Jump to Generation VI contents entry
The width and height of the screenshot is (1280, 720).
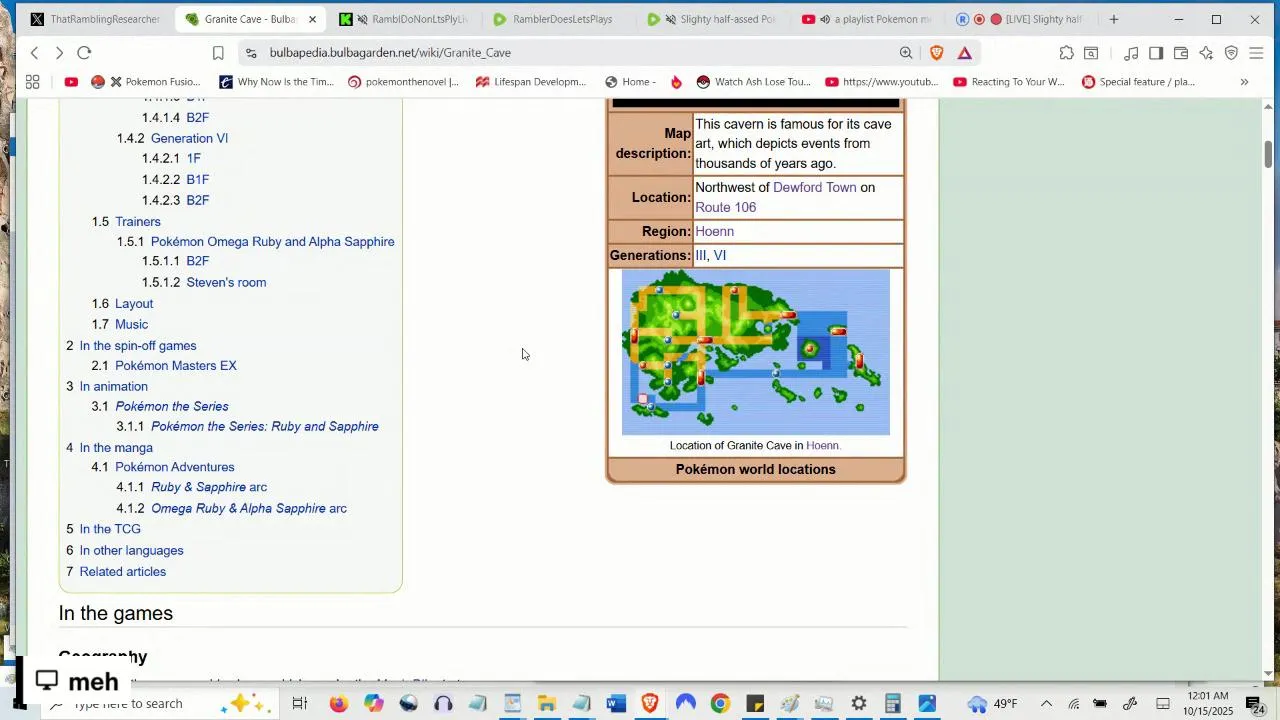189,138
